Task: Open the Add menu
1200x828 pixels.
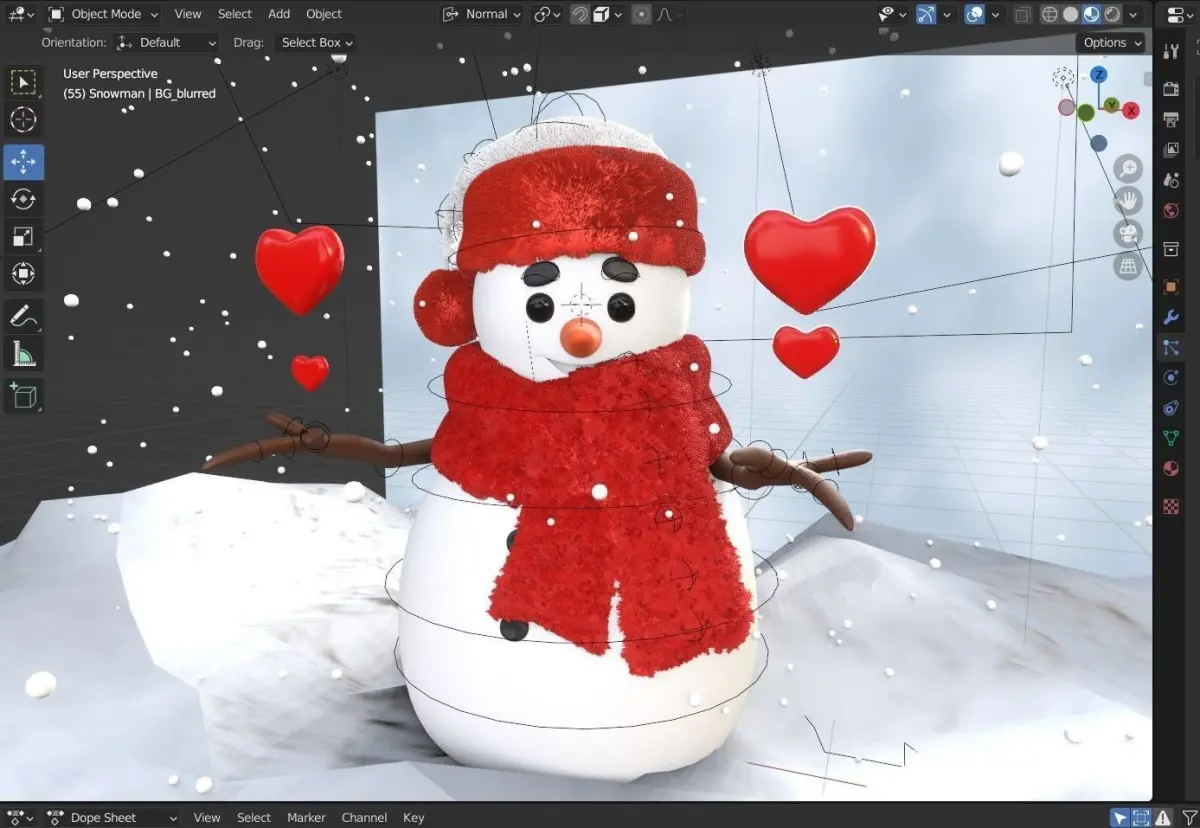Action: point(279,14)
